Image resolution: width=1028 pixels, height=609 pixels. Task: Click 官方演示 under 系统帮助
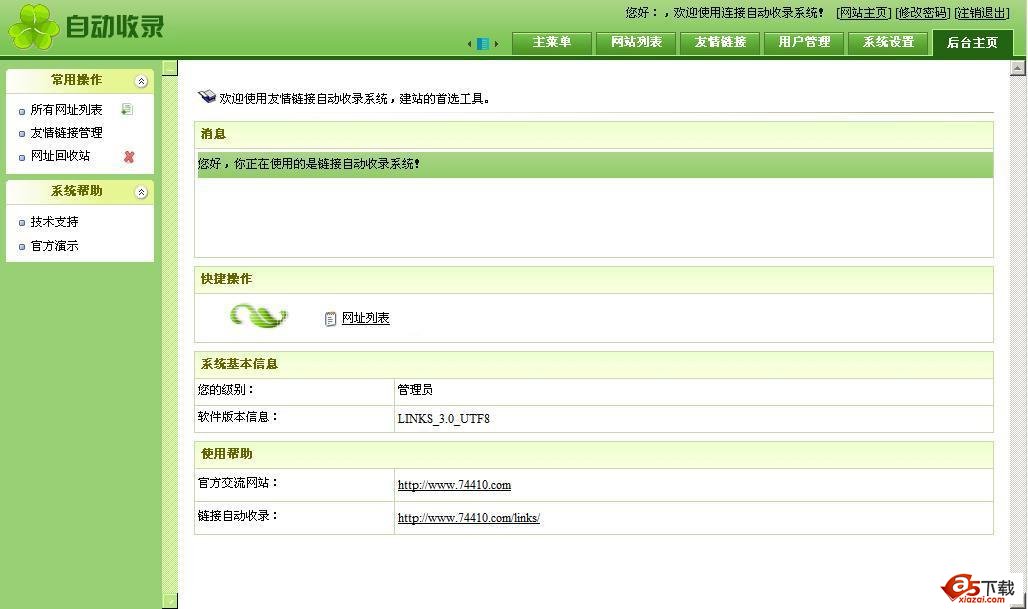54,246
